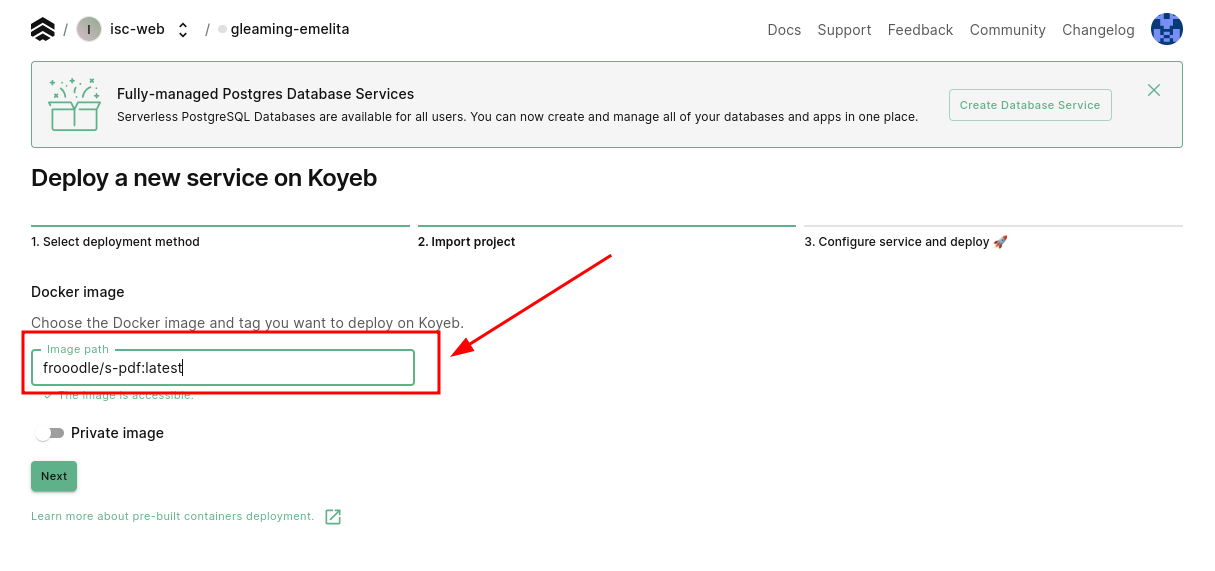Open Learn more about pre-built containers link
Image resolution: width=1215 pixels, height=571 pixels.
[172, 516]
